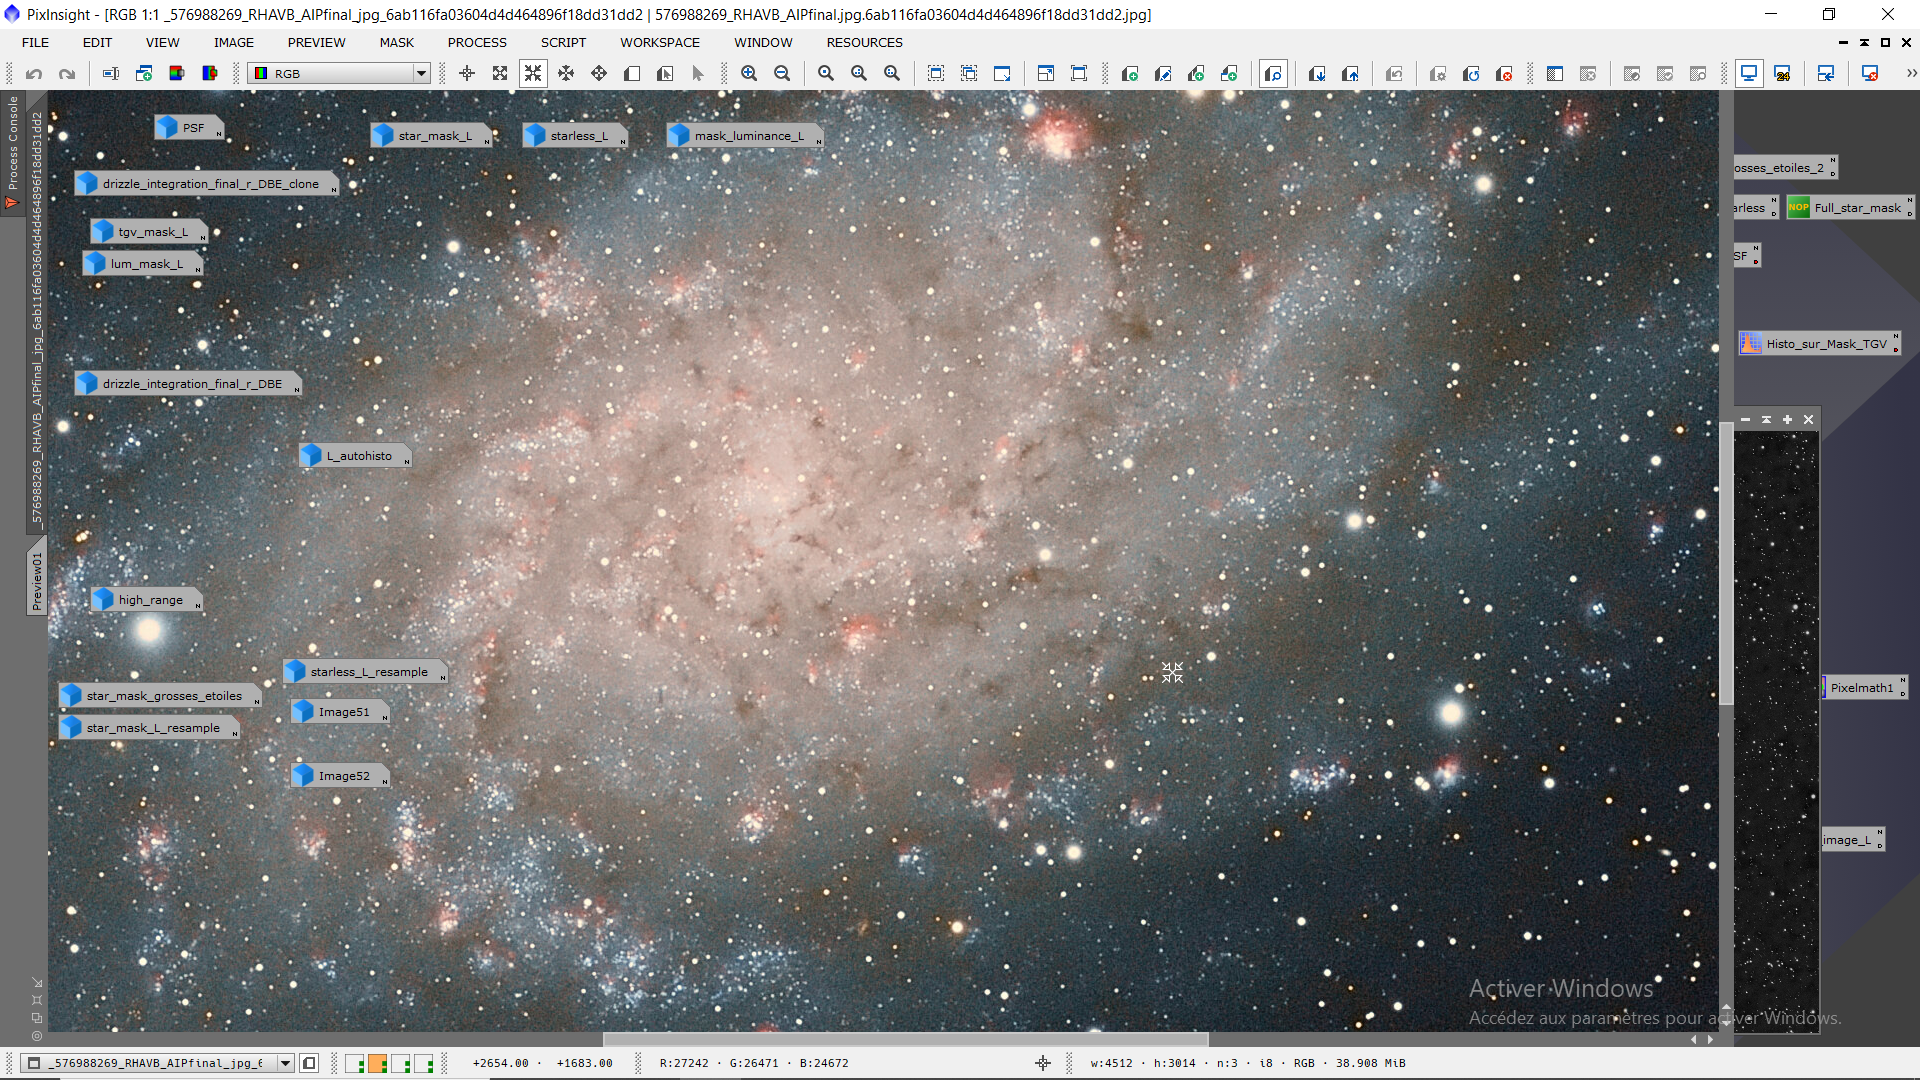Click the Histo_sur_Mask_TGV process icon
This screenshot has width=1920, height=1080.
1820,344
